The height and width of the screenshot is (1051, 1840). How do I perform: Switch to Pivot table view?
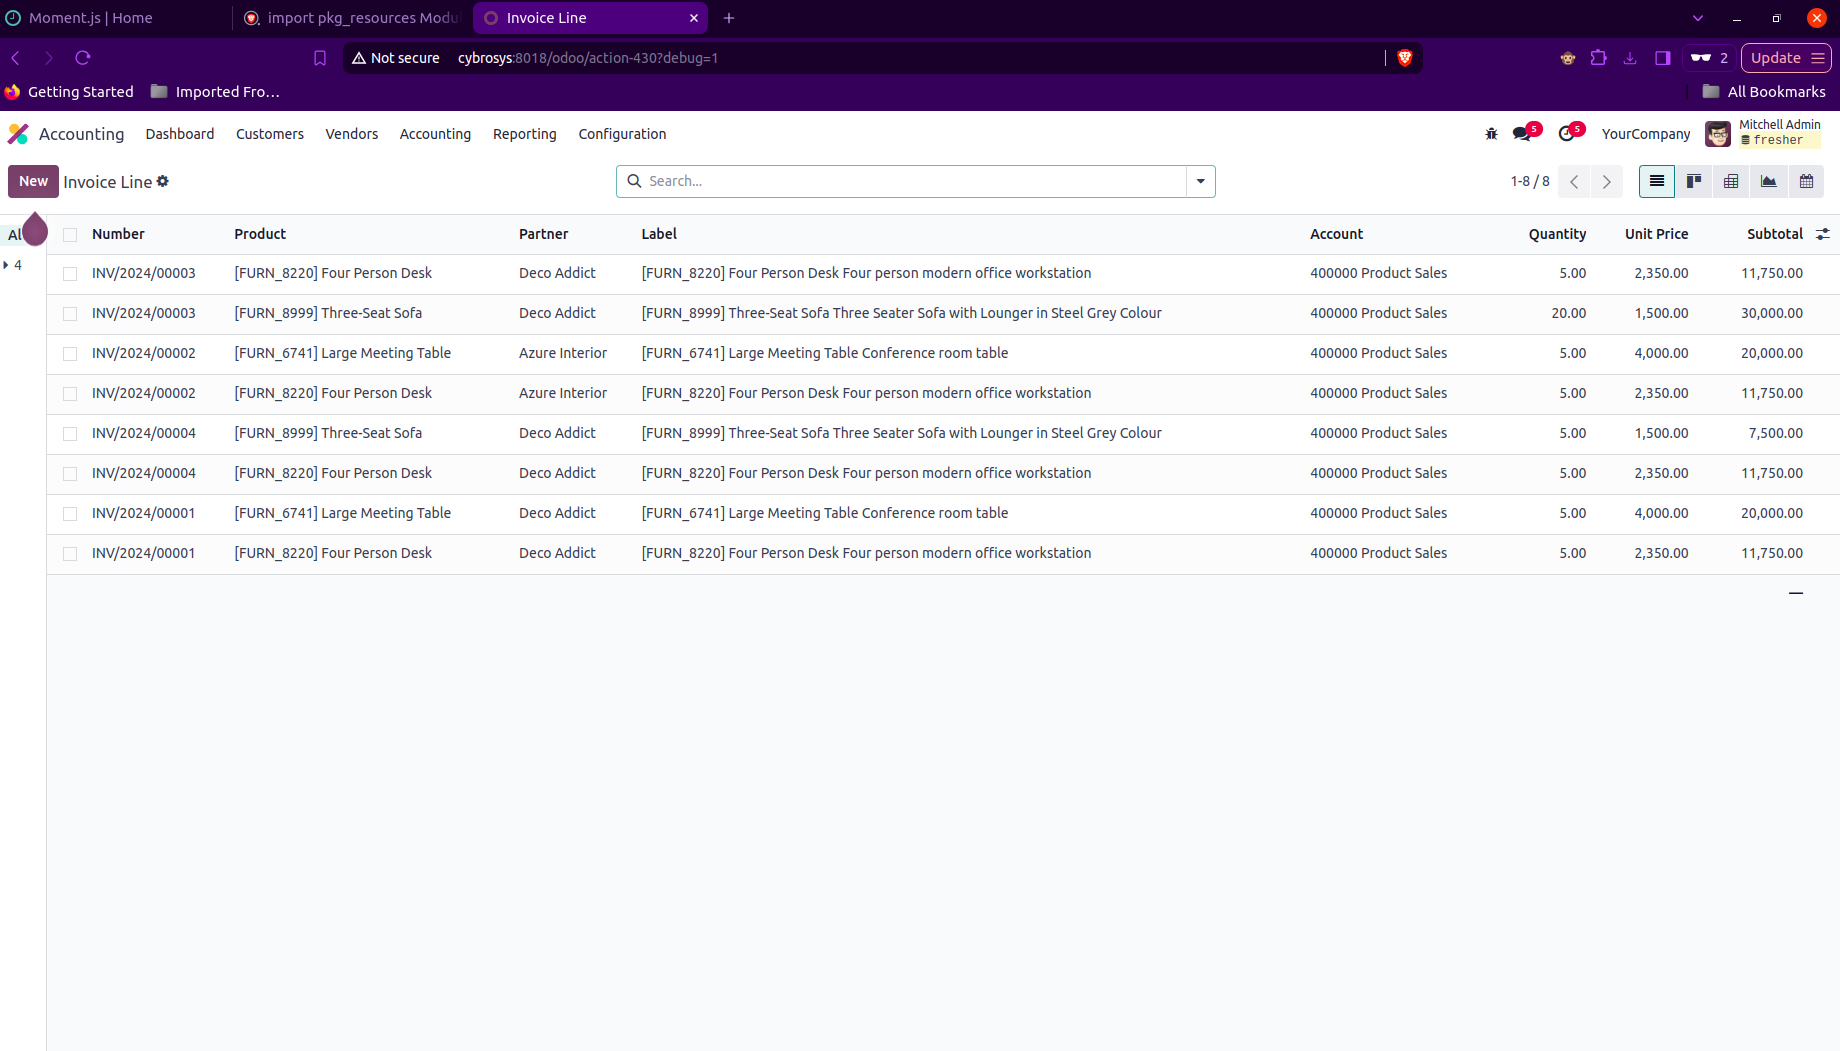(x=1731, y=181)
